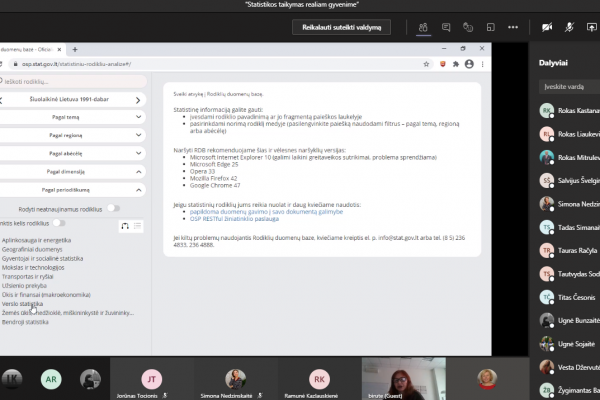This screenshot has height=400, width=600.
Task: Switch to list view icon
Action: 137,226
